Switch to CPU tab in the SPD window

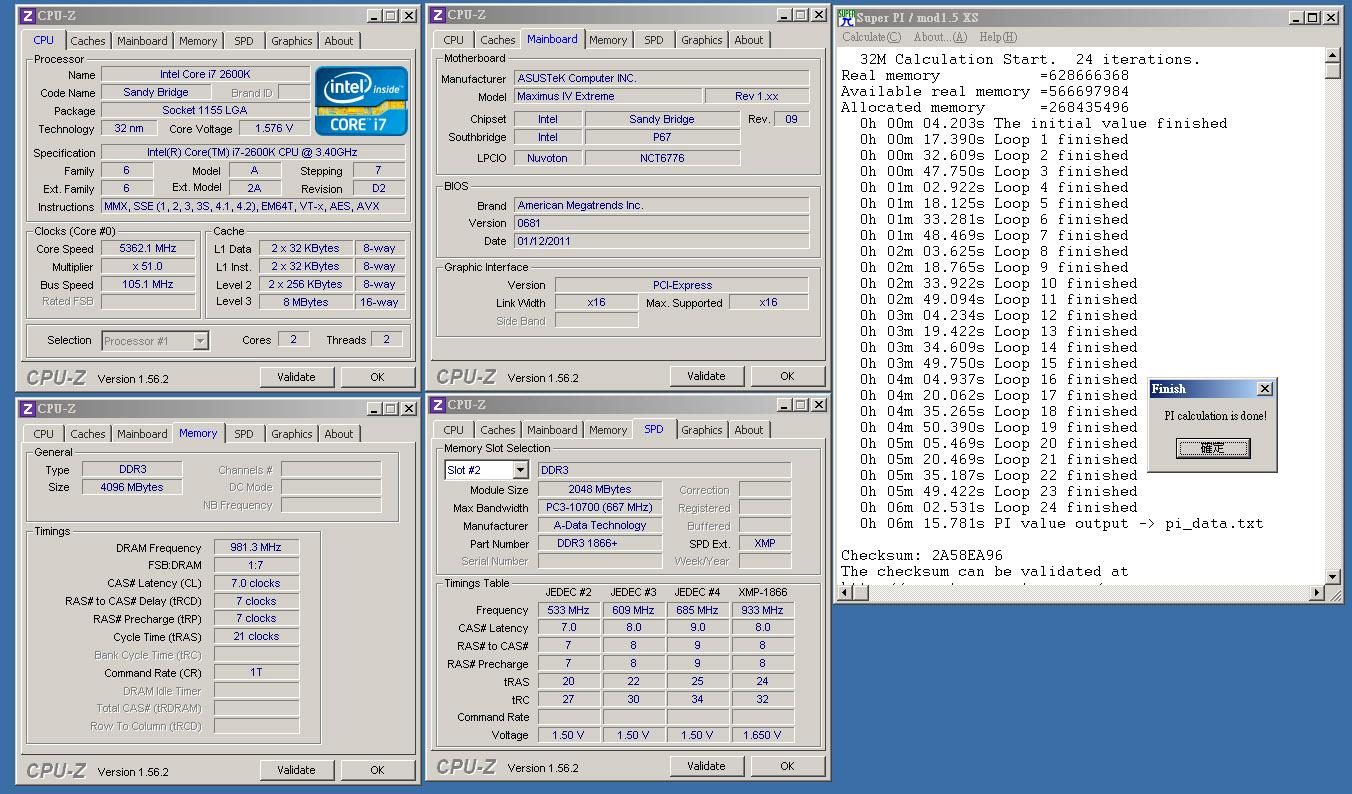pos(454,430)
